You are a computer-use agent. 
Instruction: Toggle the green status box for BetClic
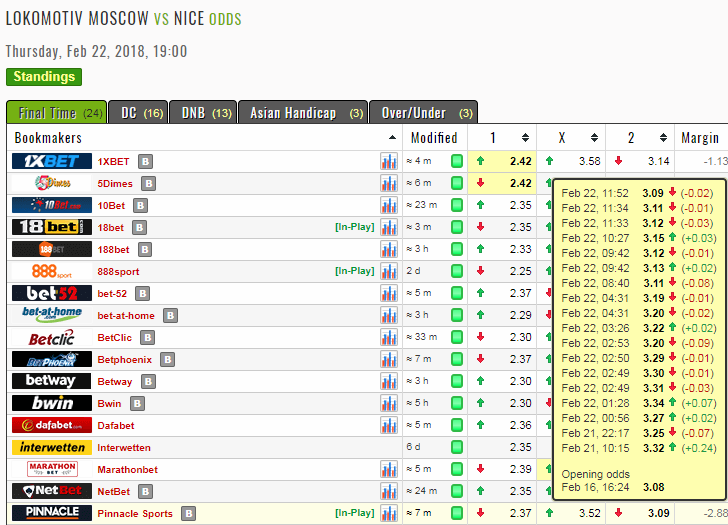click(457, 337)
